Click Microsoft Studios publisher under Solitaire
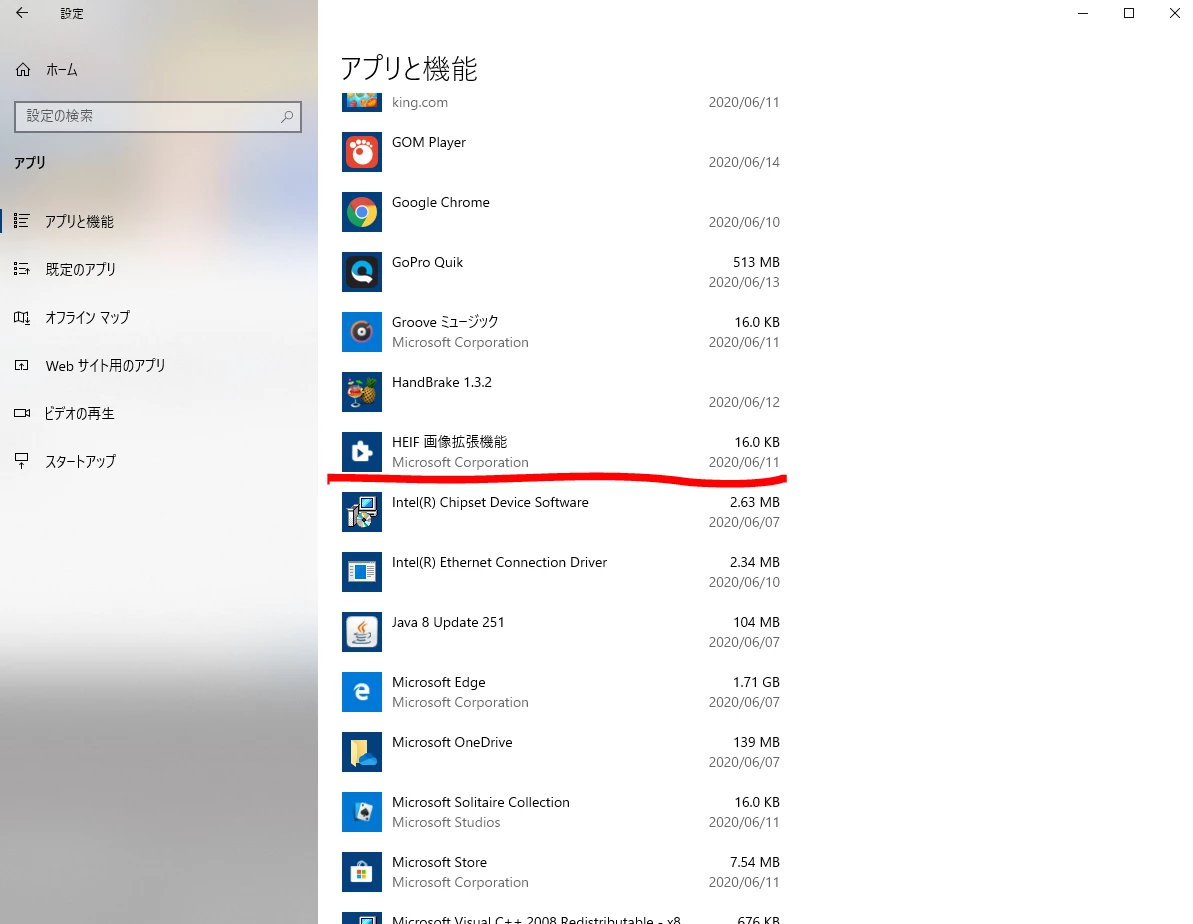Image resolution: width=1193 pixels, height=924 pixels. click(446, 822)
